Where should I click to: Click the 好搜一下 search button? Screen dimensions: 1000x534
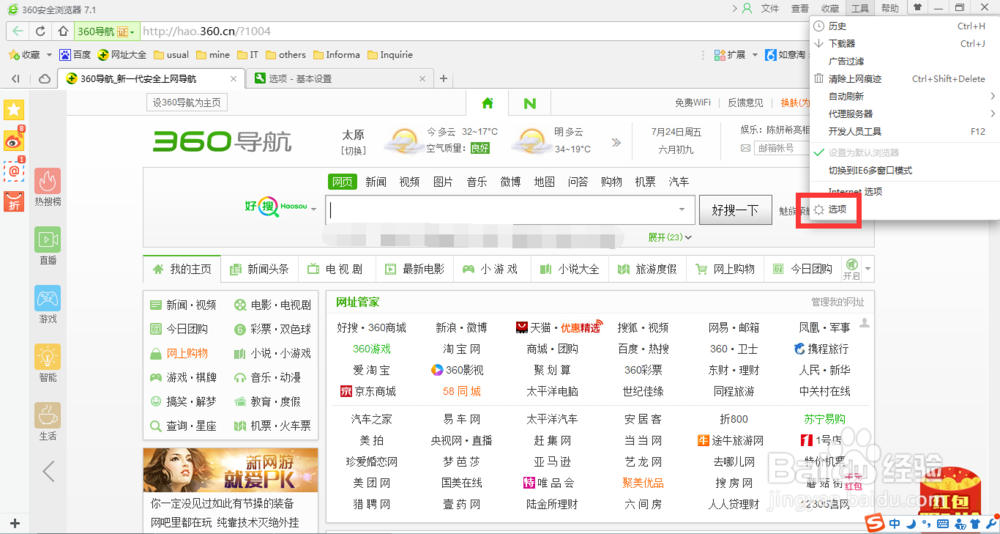(x=735, y=211)
